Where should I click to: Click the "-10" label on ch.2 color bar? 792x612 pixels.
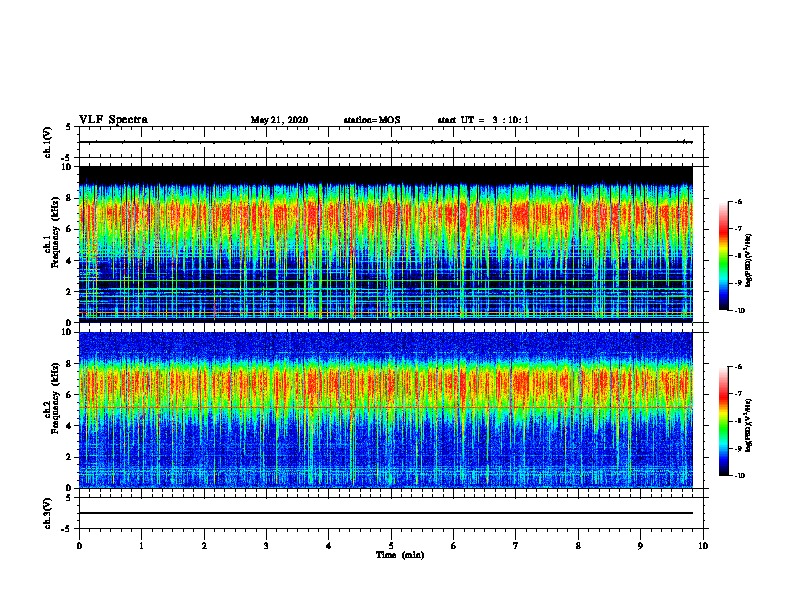pyautogui.click(x=739, y=476)
